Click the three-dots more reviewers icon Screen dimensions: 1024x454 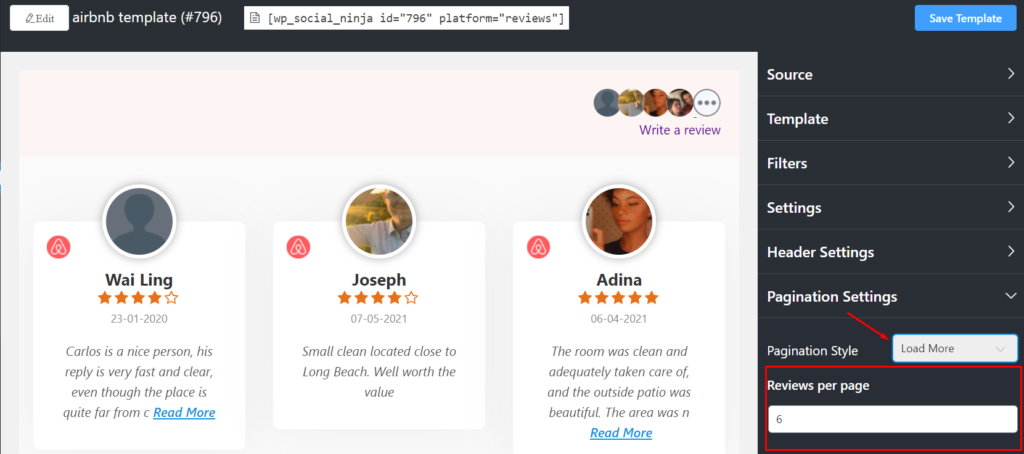[x=707, y=103]
